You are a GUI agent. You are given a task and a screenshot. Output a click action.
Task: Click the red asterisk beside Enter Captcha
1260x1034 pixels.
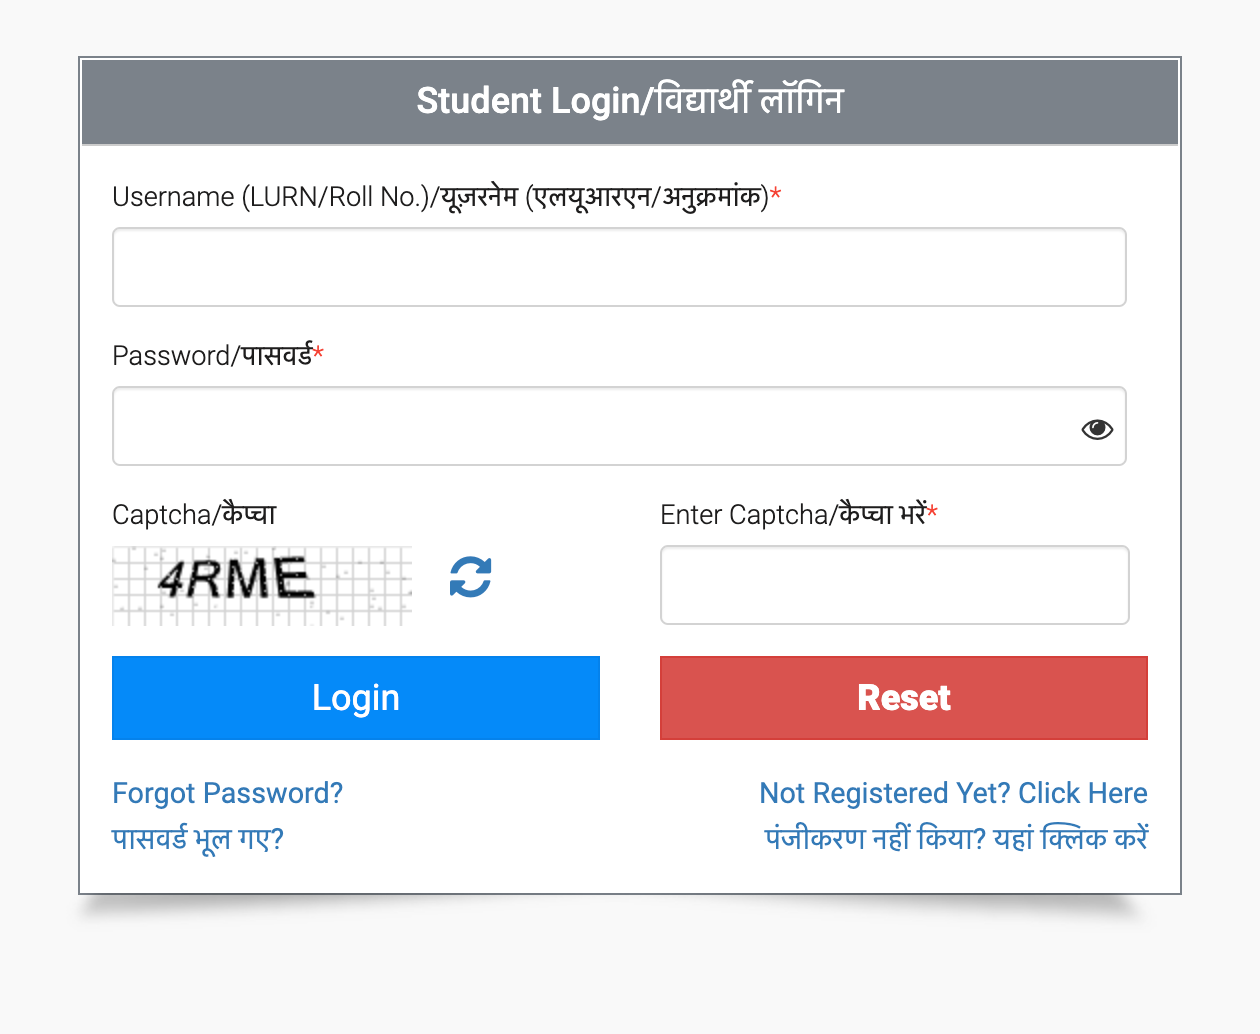coord(932,512)
